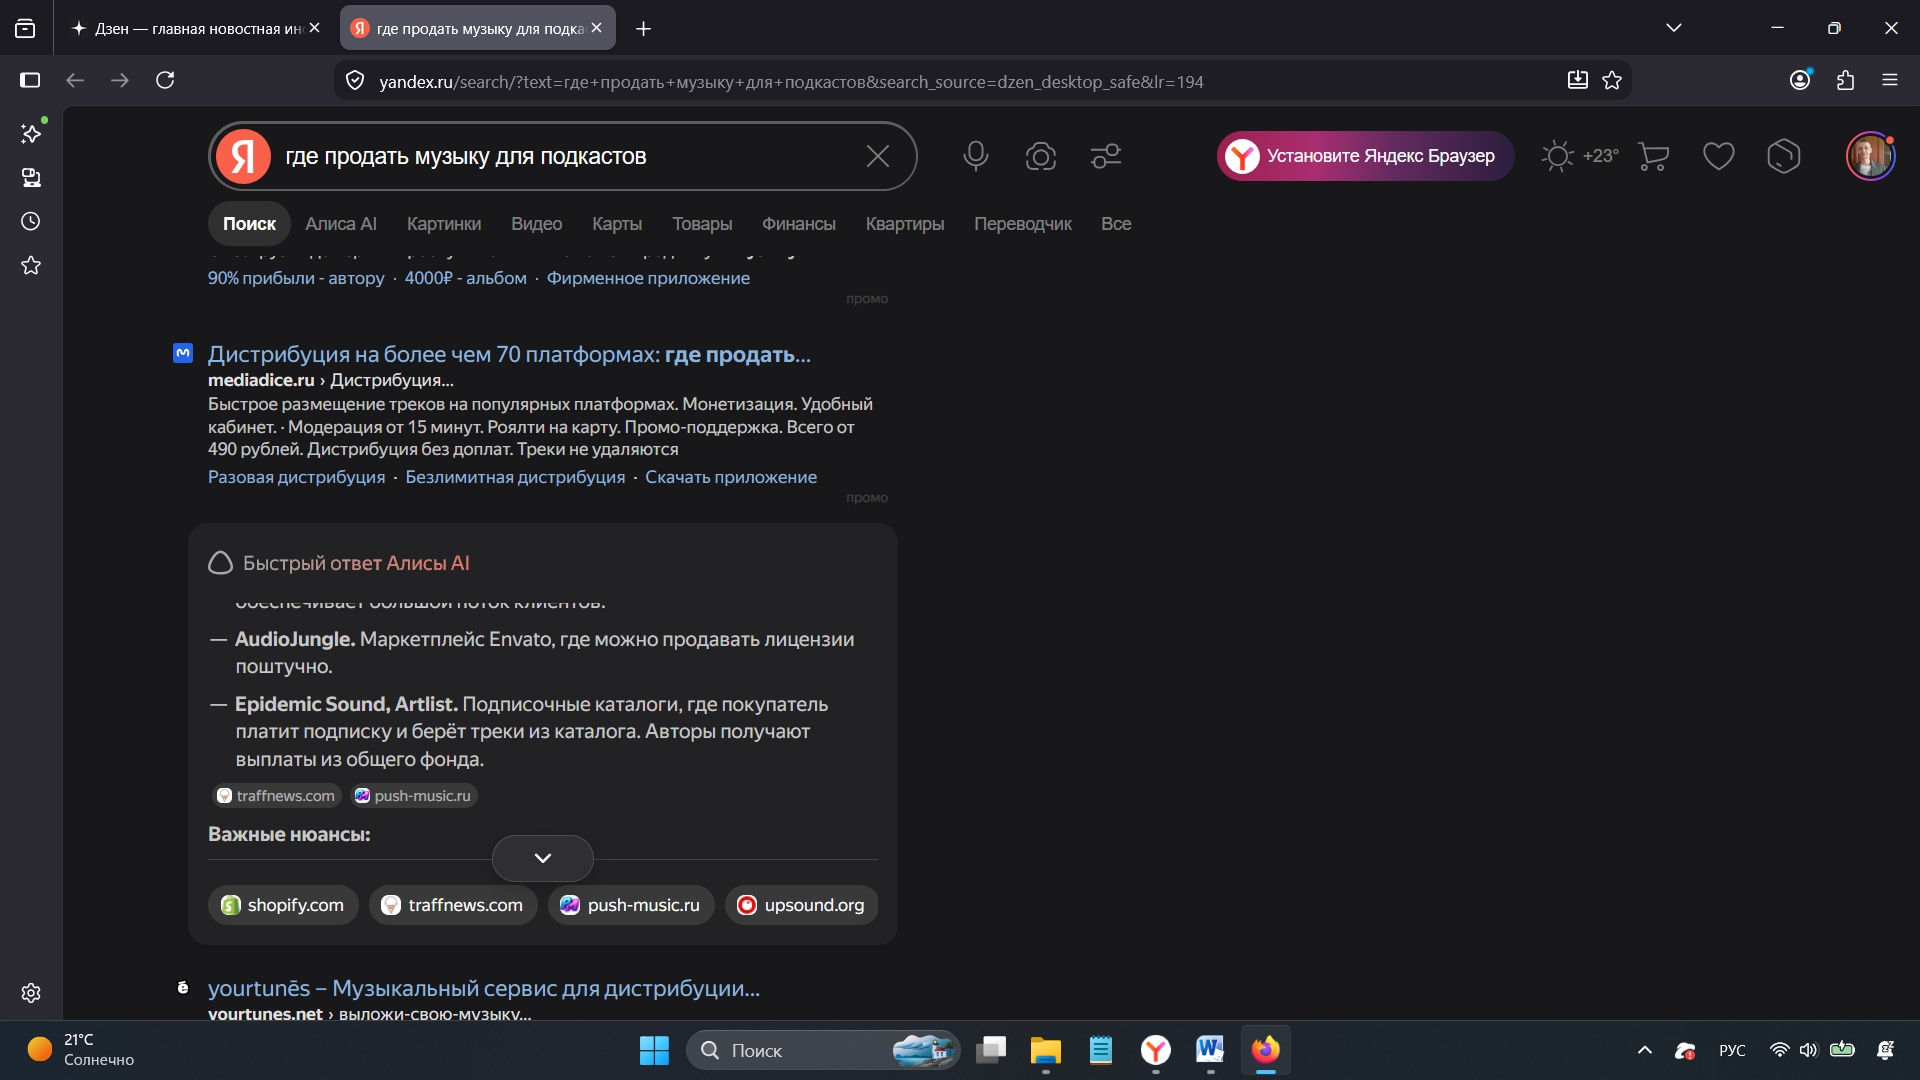Open the Переводчик tab

[x=1023, y=224]
